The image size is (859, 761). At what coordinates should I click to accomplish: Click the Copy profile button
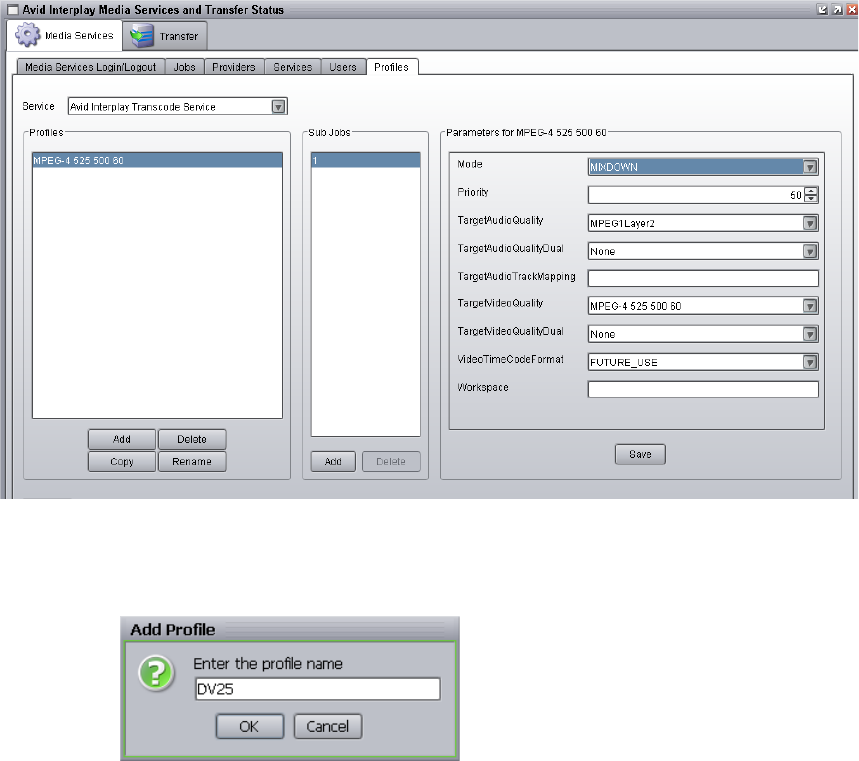(x=122, y=462)
